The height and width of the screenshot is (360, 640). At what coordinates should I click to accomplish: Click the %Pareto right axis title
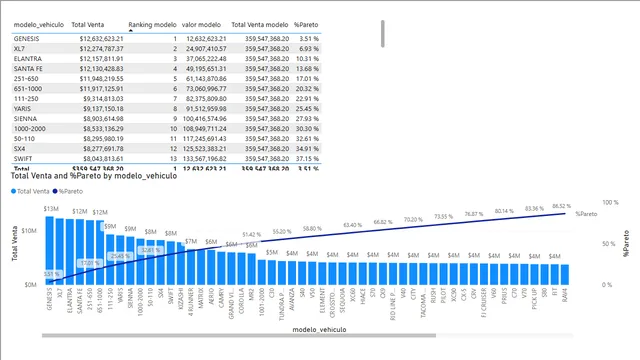(x=626, y=244)
